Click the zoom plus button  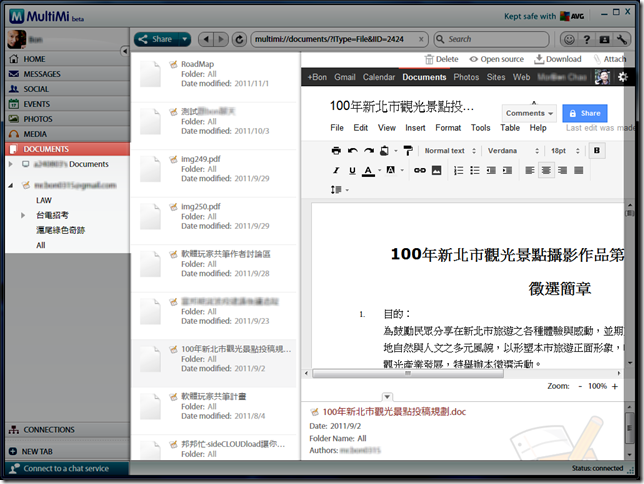[x=628, y=385]
